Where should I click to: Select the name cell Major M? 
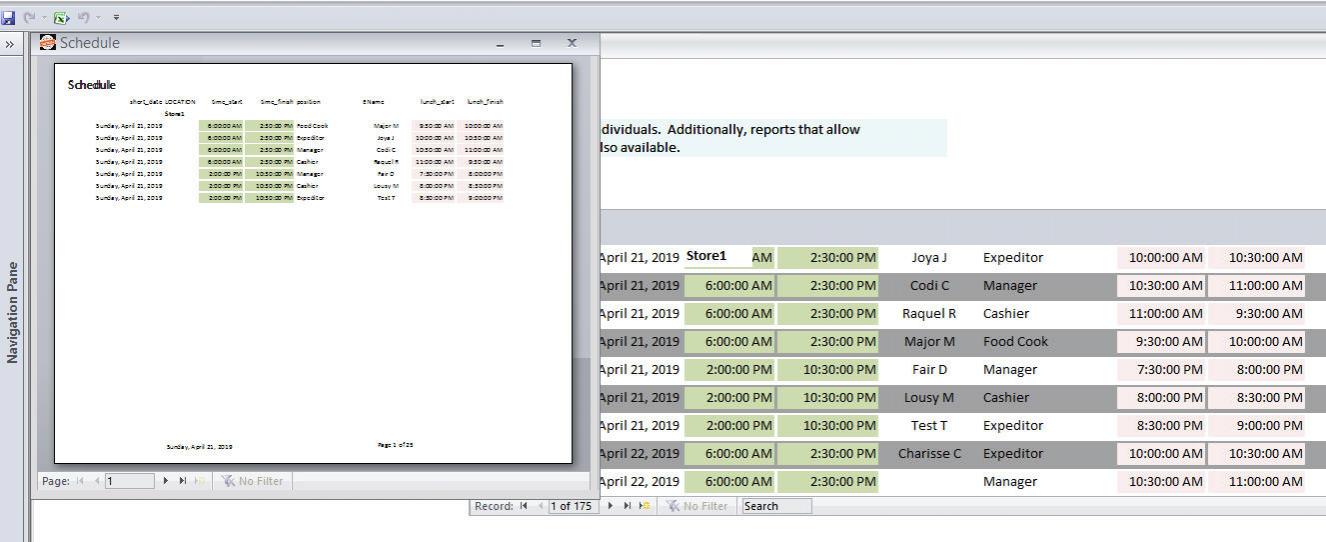tap(930, 341)
